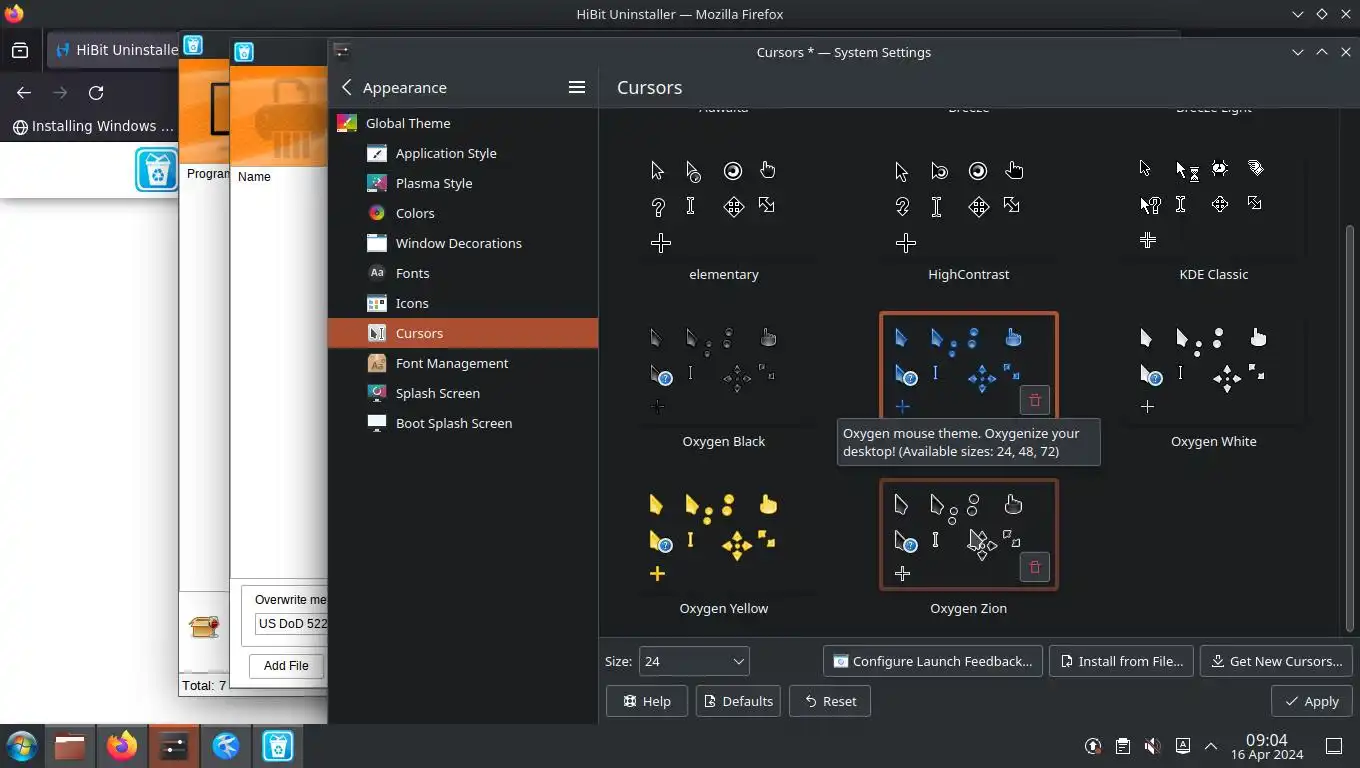Open Firefox from taskbar
This screenshot has width=1360, height=768.
tap(122, 746)
